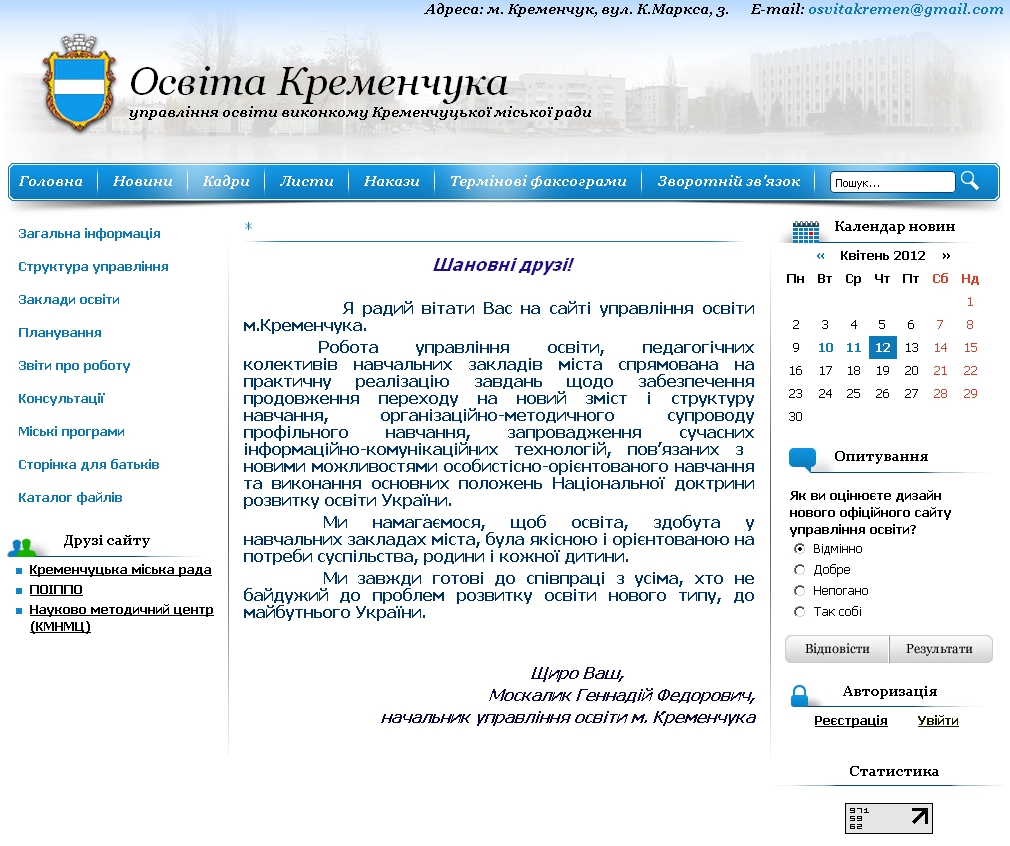Open Термінові факсограми in navigation bar
1010x846 pixels.
538,182
